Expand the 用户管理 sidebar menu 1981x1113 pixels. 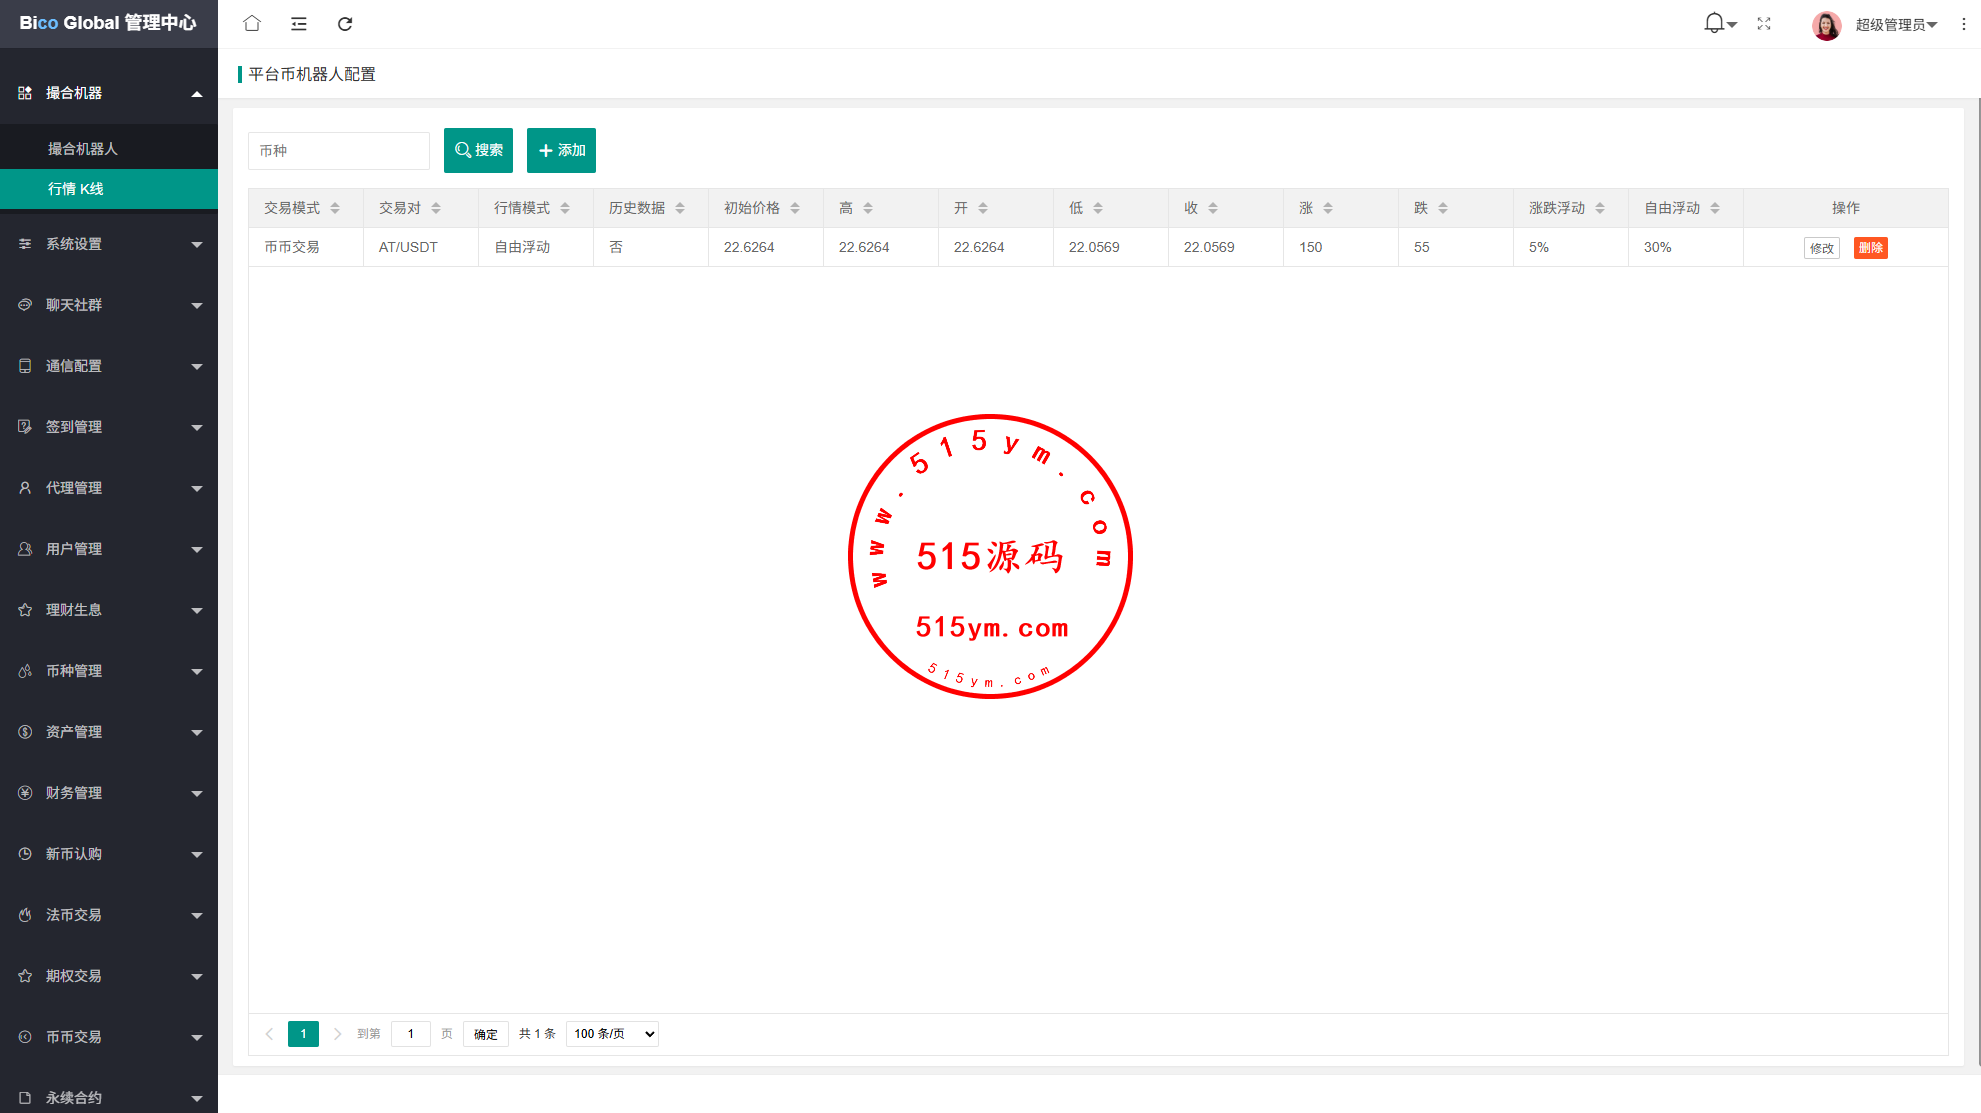108,549
